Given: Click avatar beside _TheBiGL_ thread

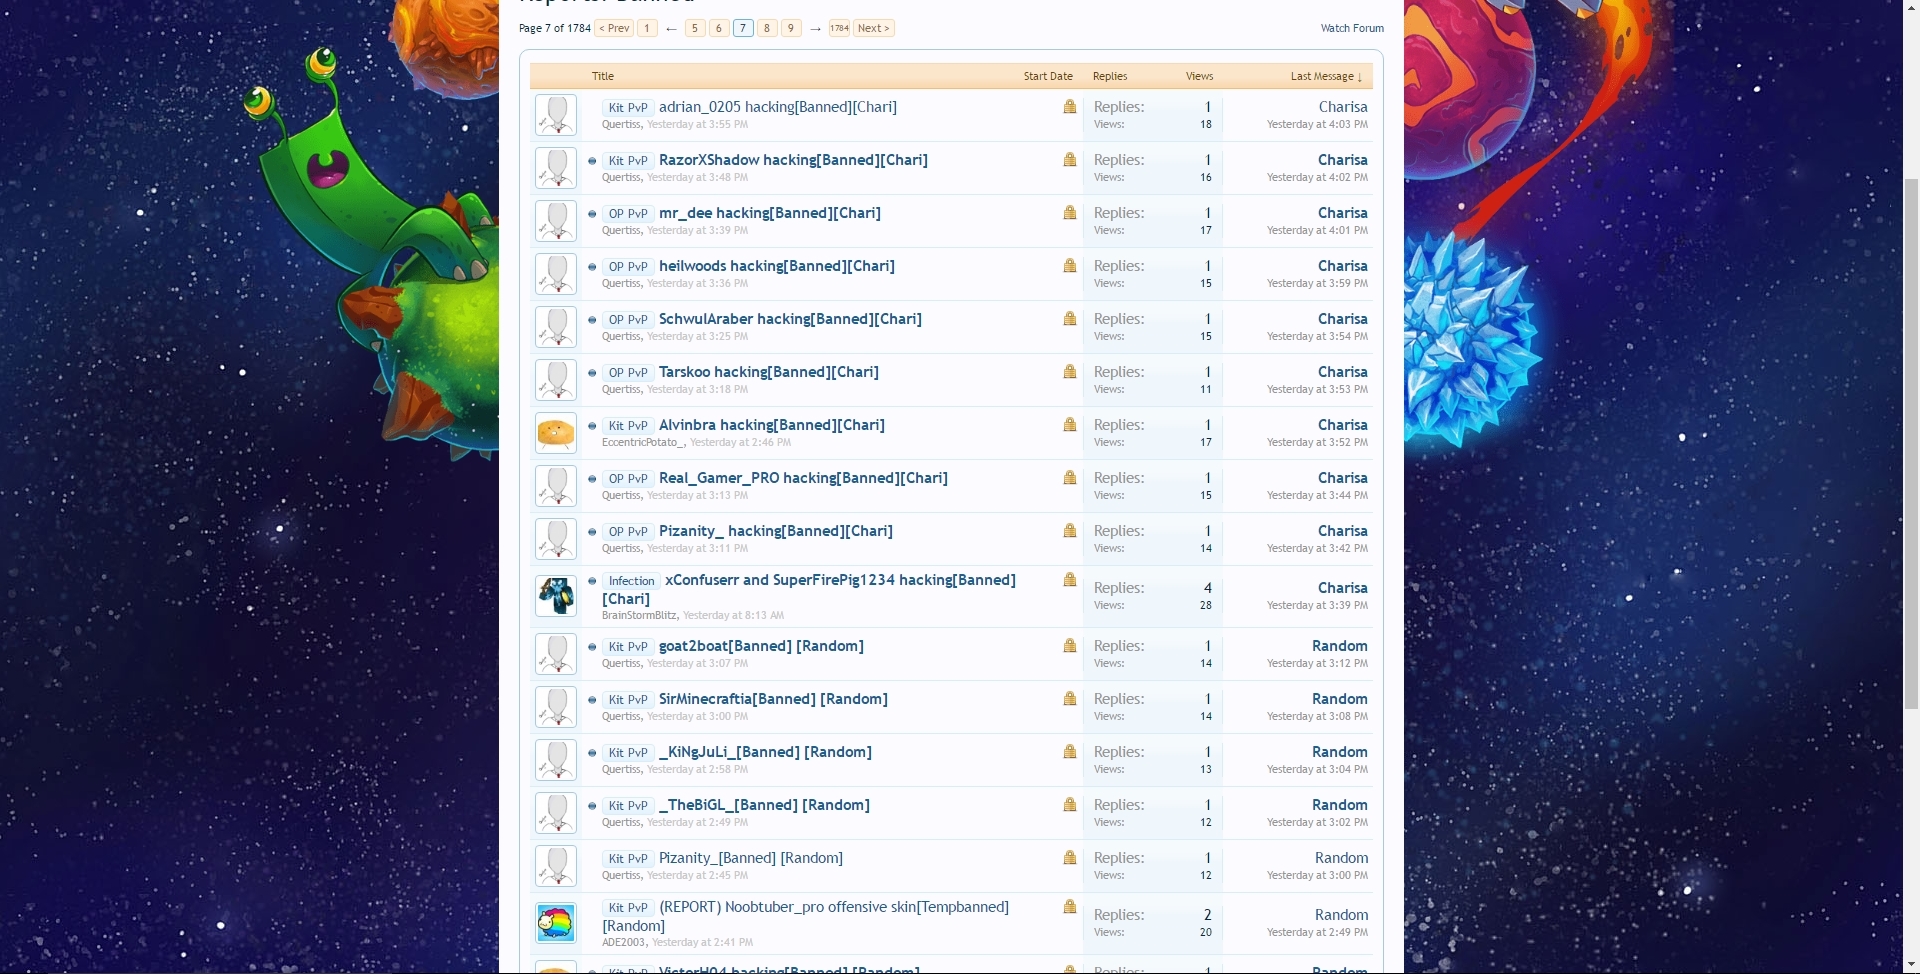Looking at the screenshot, I should coord(556,813).
